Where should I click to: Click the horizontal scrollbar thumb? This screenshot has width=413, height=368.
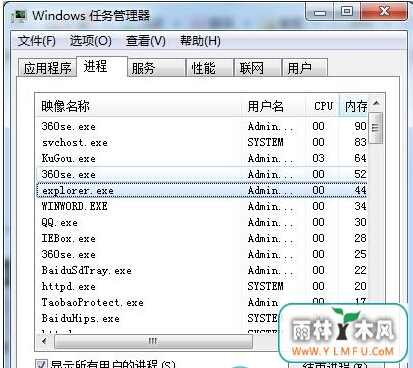coord(153,341)
